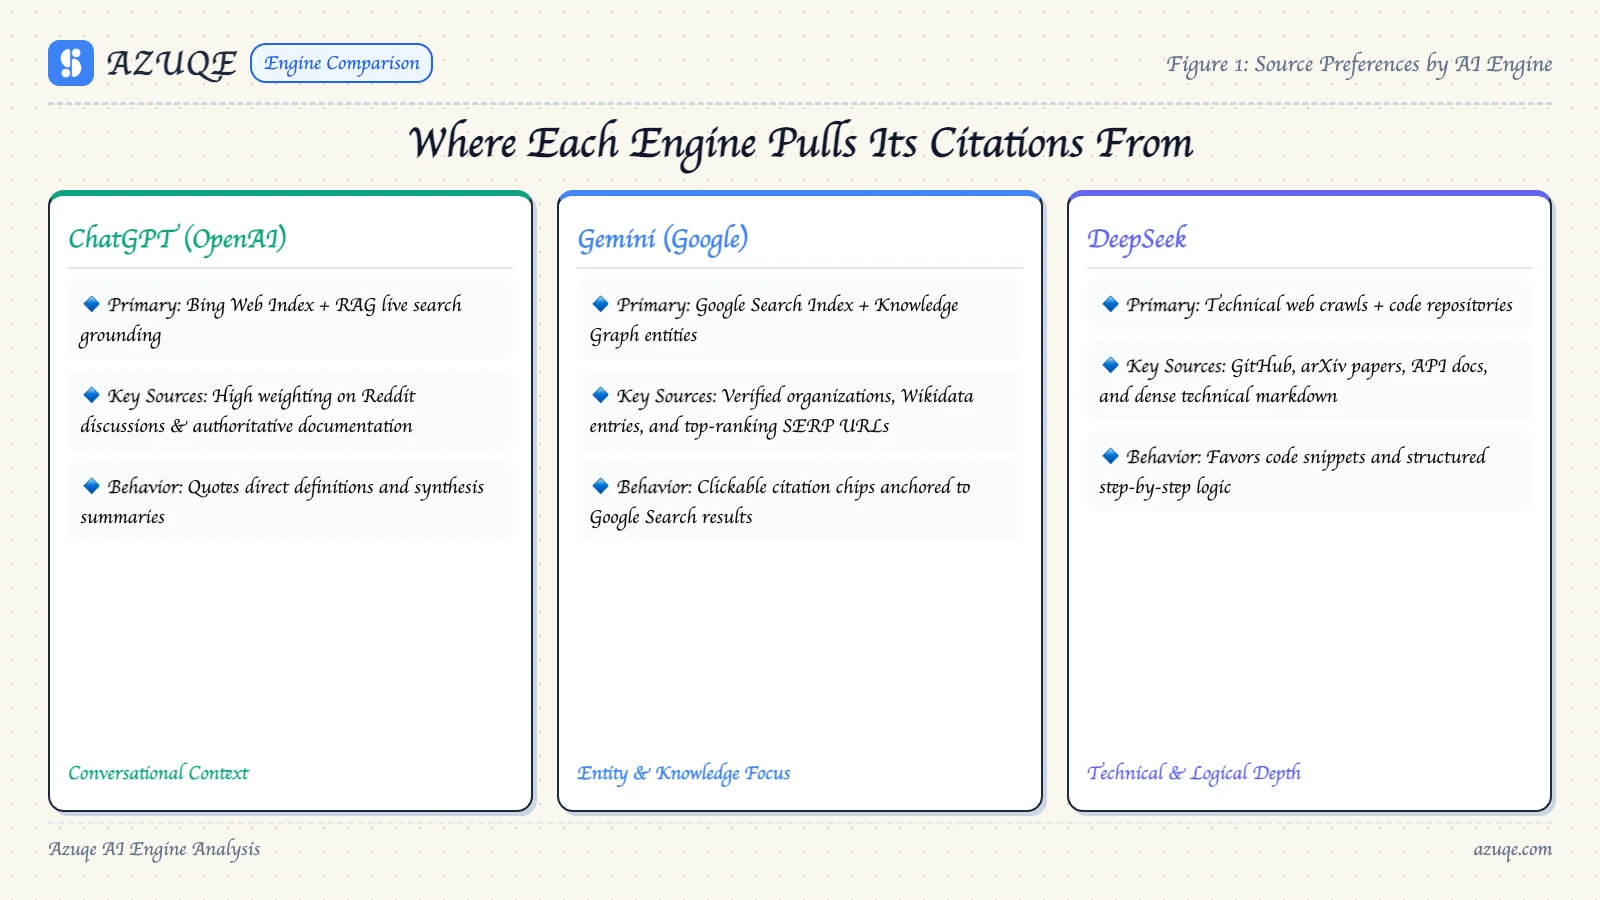
Task: Select the DeepSeek card heading
Action: coord(1136,238)
